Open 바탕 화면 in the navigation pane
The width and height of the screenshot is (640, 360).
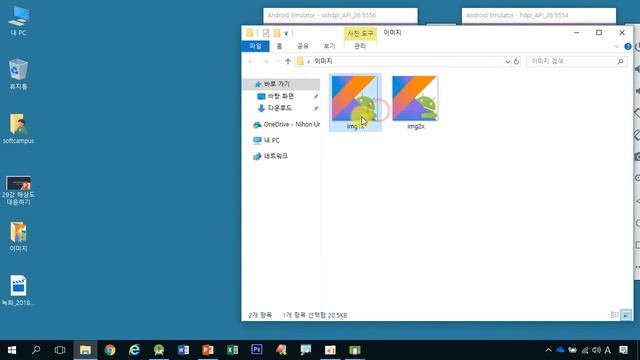pyautogui.click(x=280, y=96)
